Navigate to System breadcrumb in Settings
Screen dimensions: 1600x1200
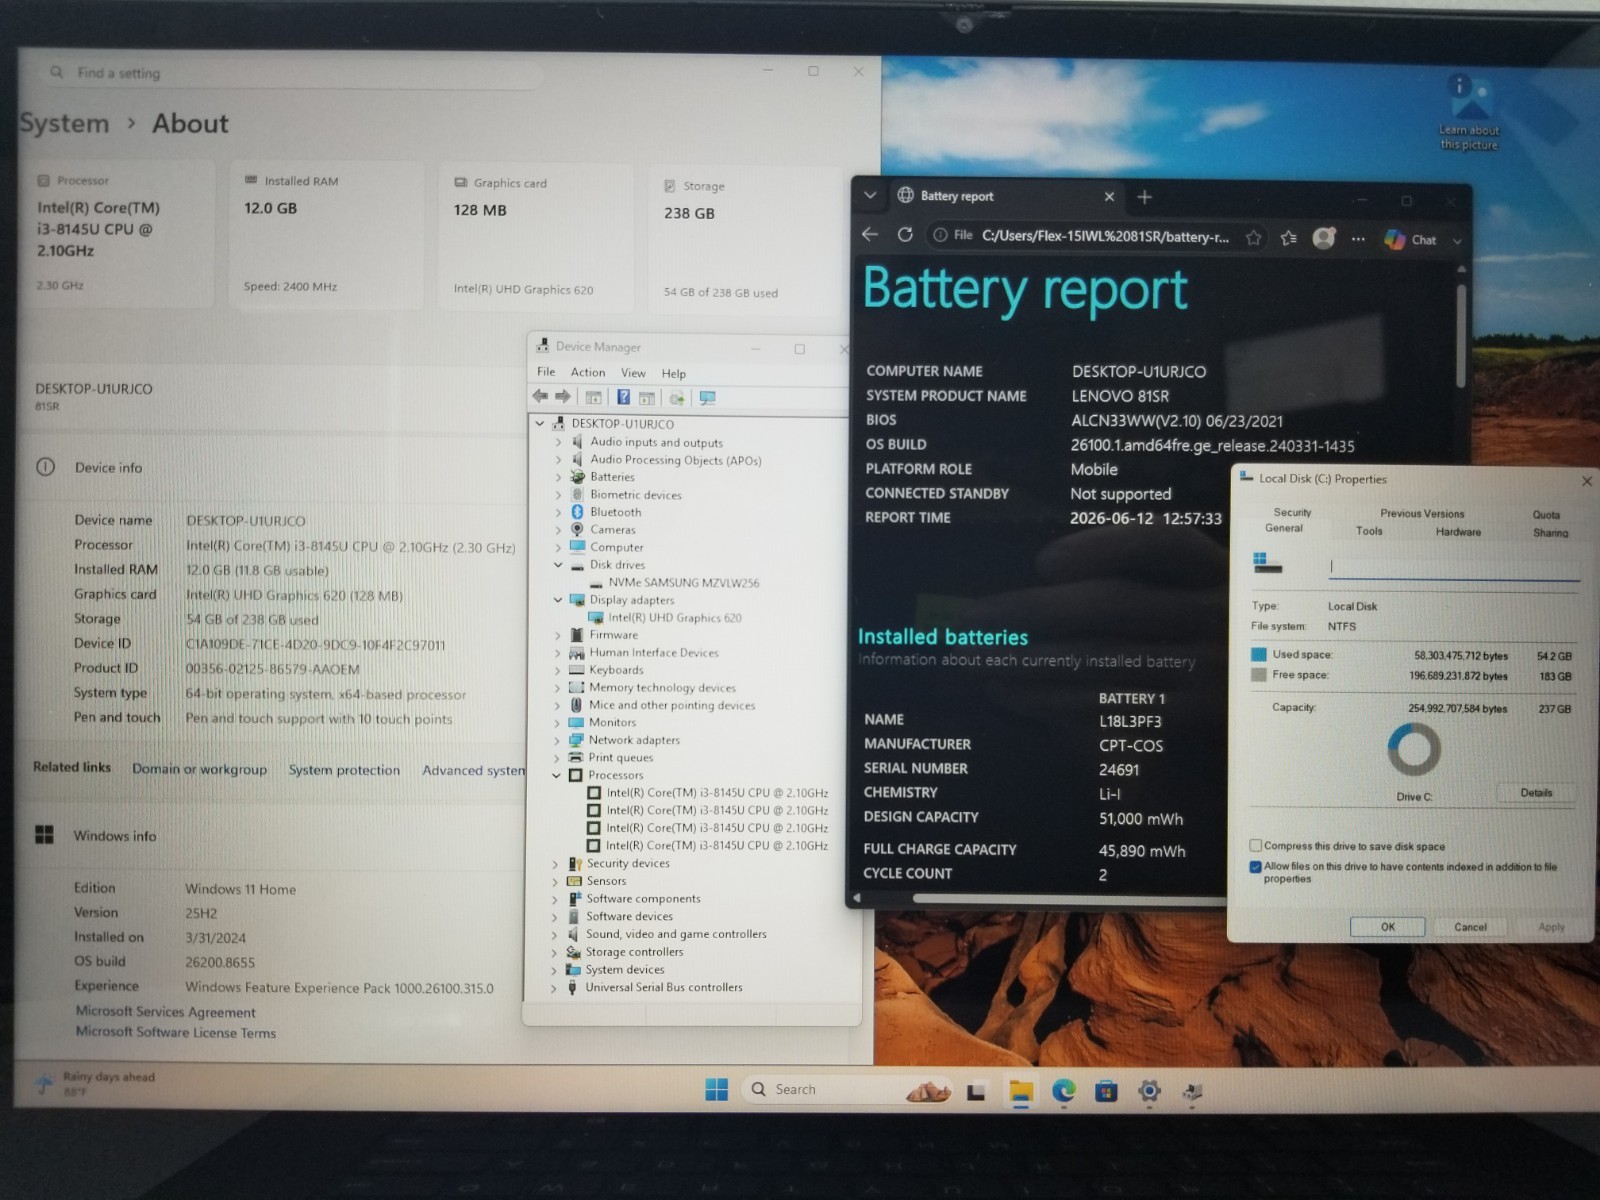click(x=64, y=124)
